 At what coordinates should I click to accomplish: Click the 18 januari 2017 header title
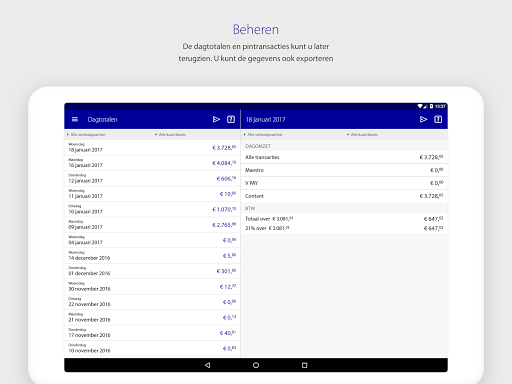(265, 120)
